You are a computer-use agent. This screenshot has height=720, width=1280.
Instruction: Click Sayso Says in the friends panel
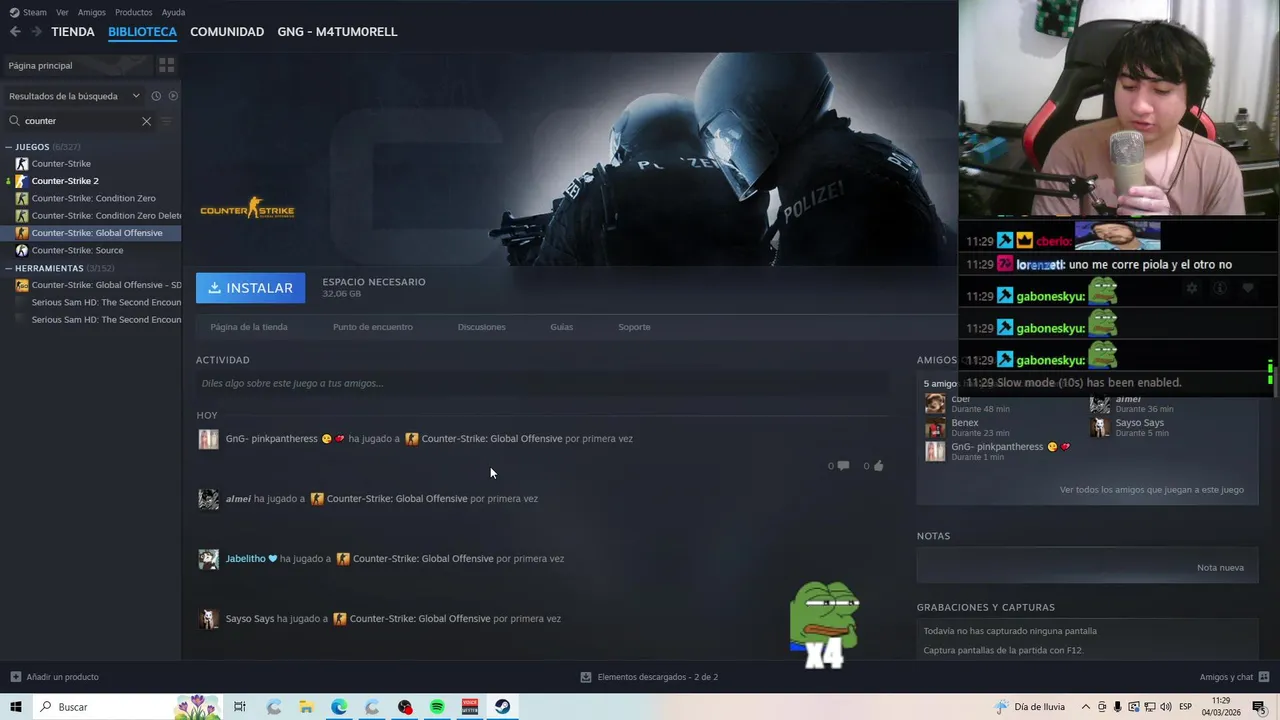point(1139,423)
